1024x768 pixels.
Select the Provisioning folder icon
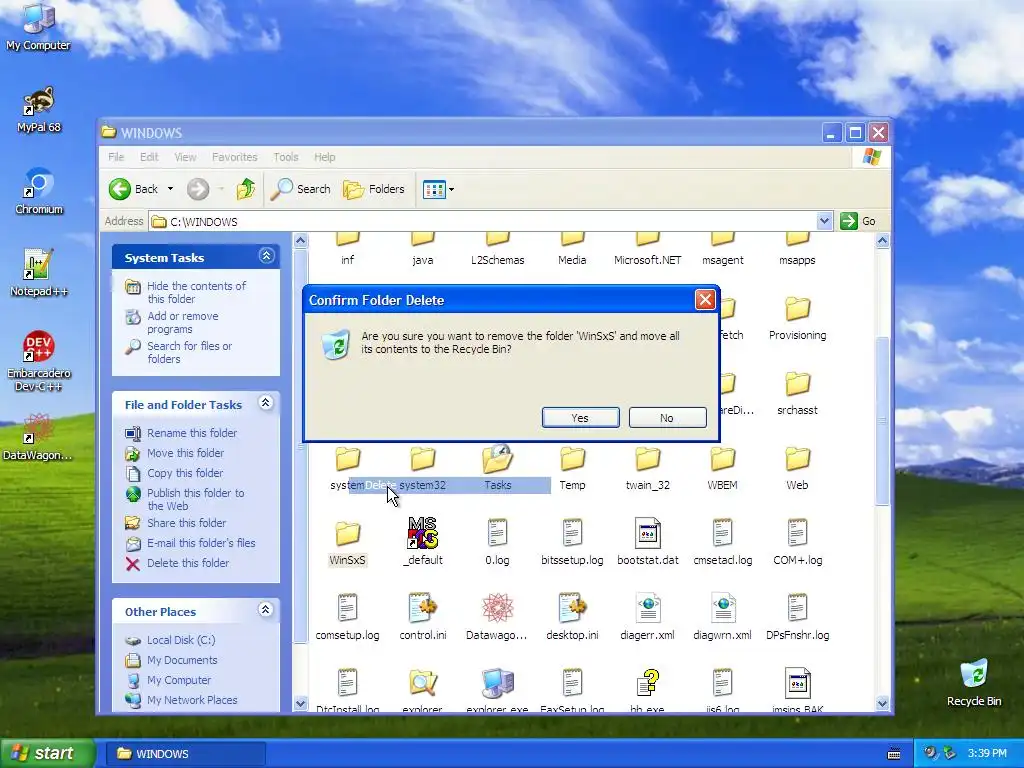click(x=797, y=309)
